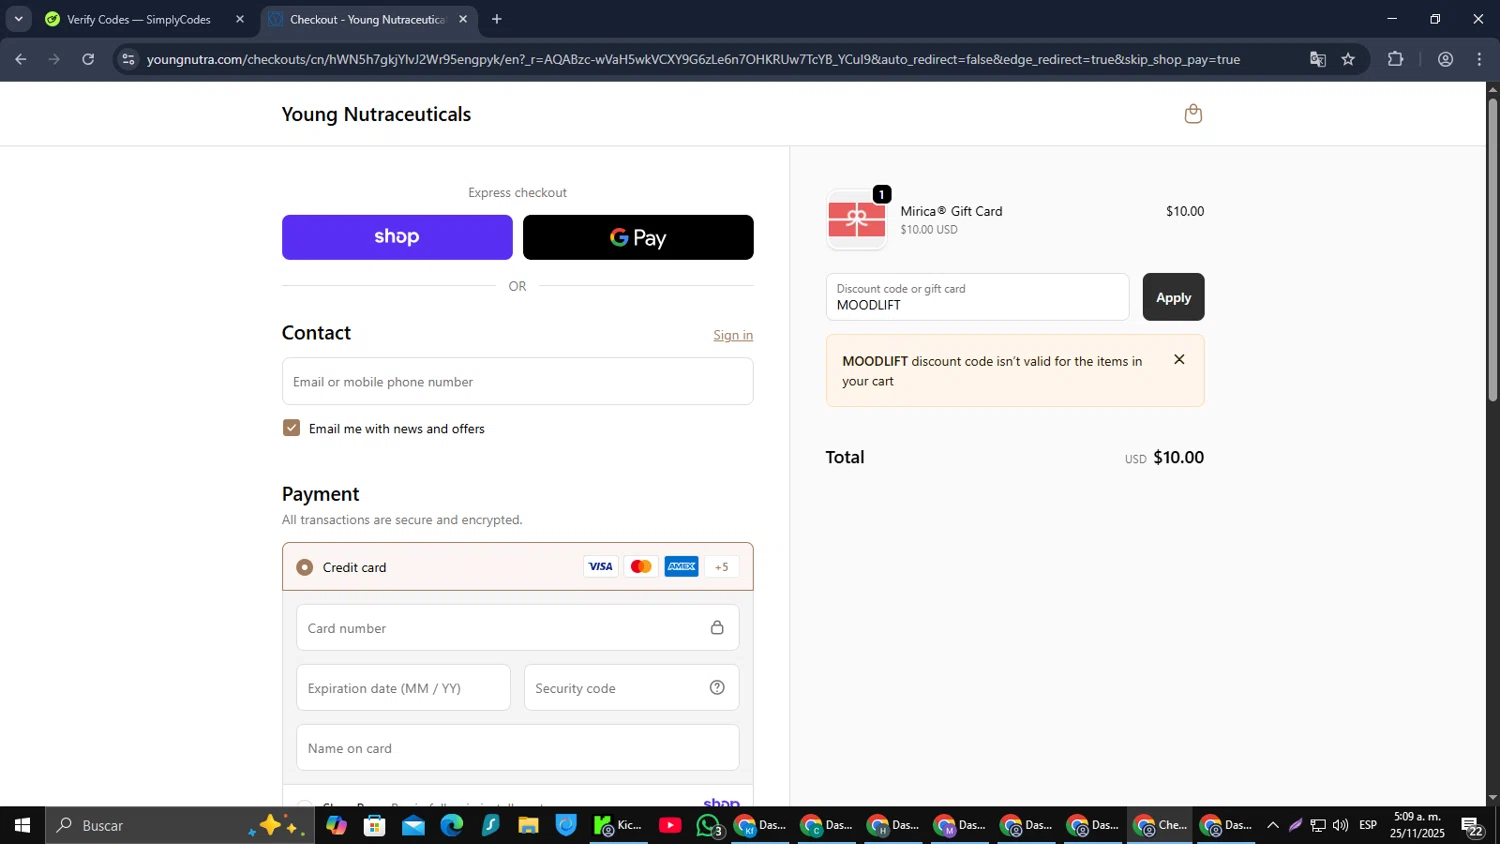Focus the Name on card field
The image size is (1500, 844).
point(518,748)
